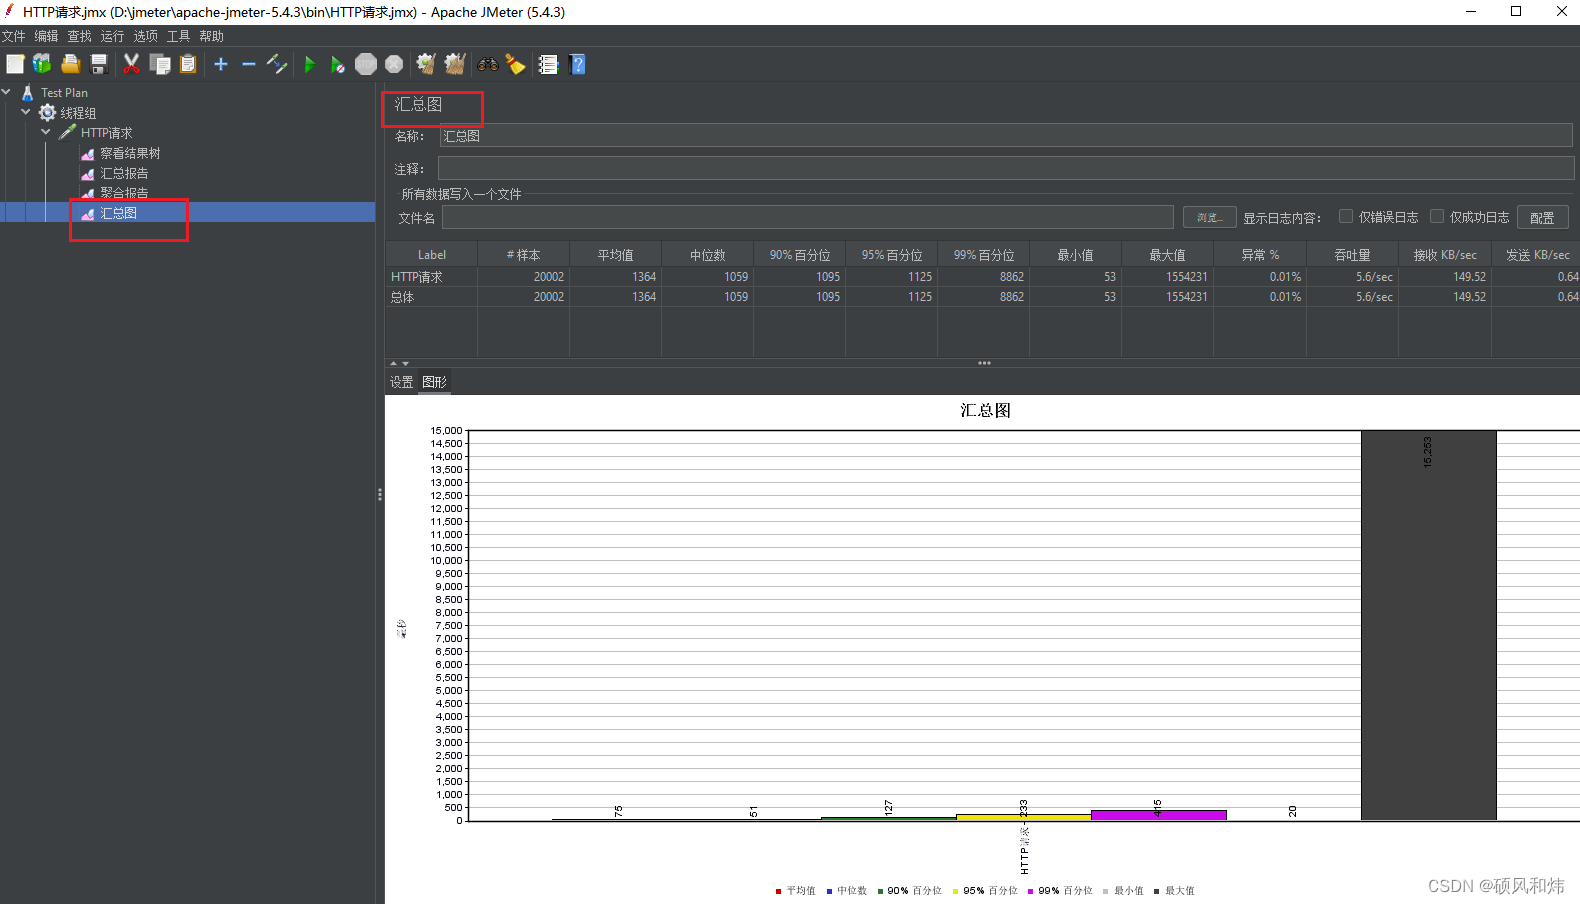Image resolution: width=1580 pixels, height=904 pixels.
Task: Click the 察看结果树 listener icon
Action: (x=88, y=153)
